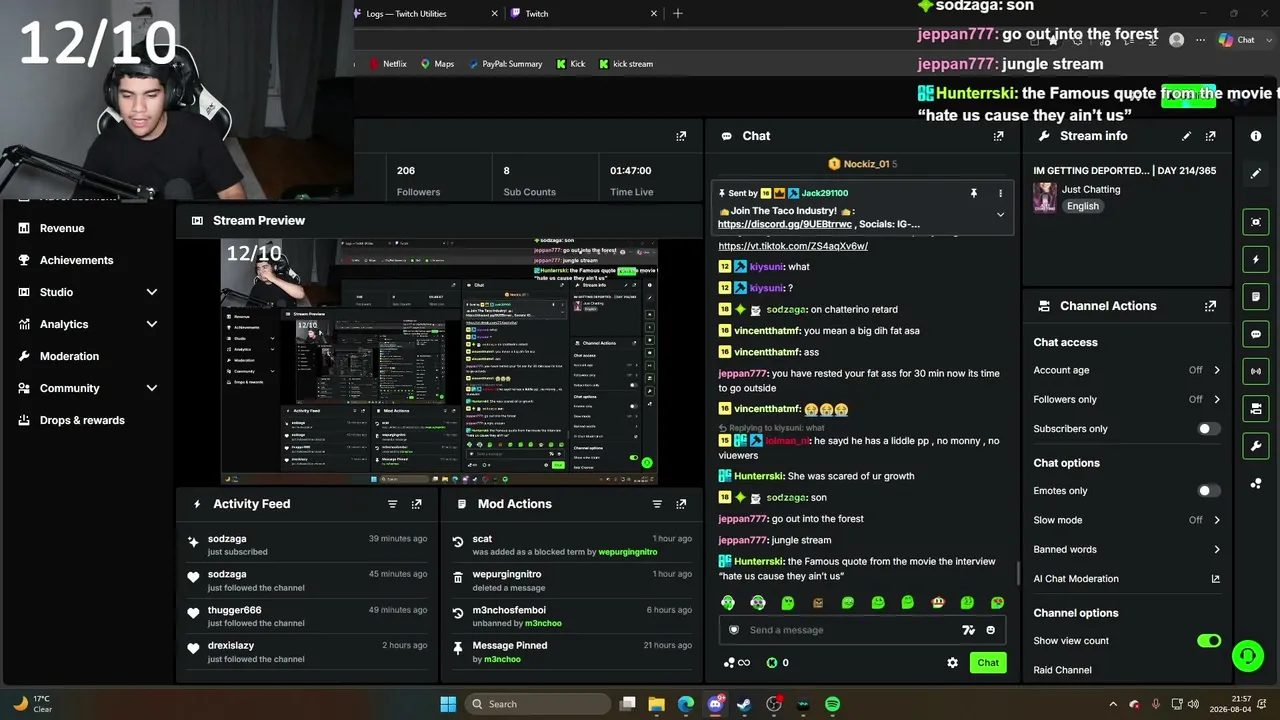Pop out the Chat panel

pos(998,136)
